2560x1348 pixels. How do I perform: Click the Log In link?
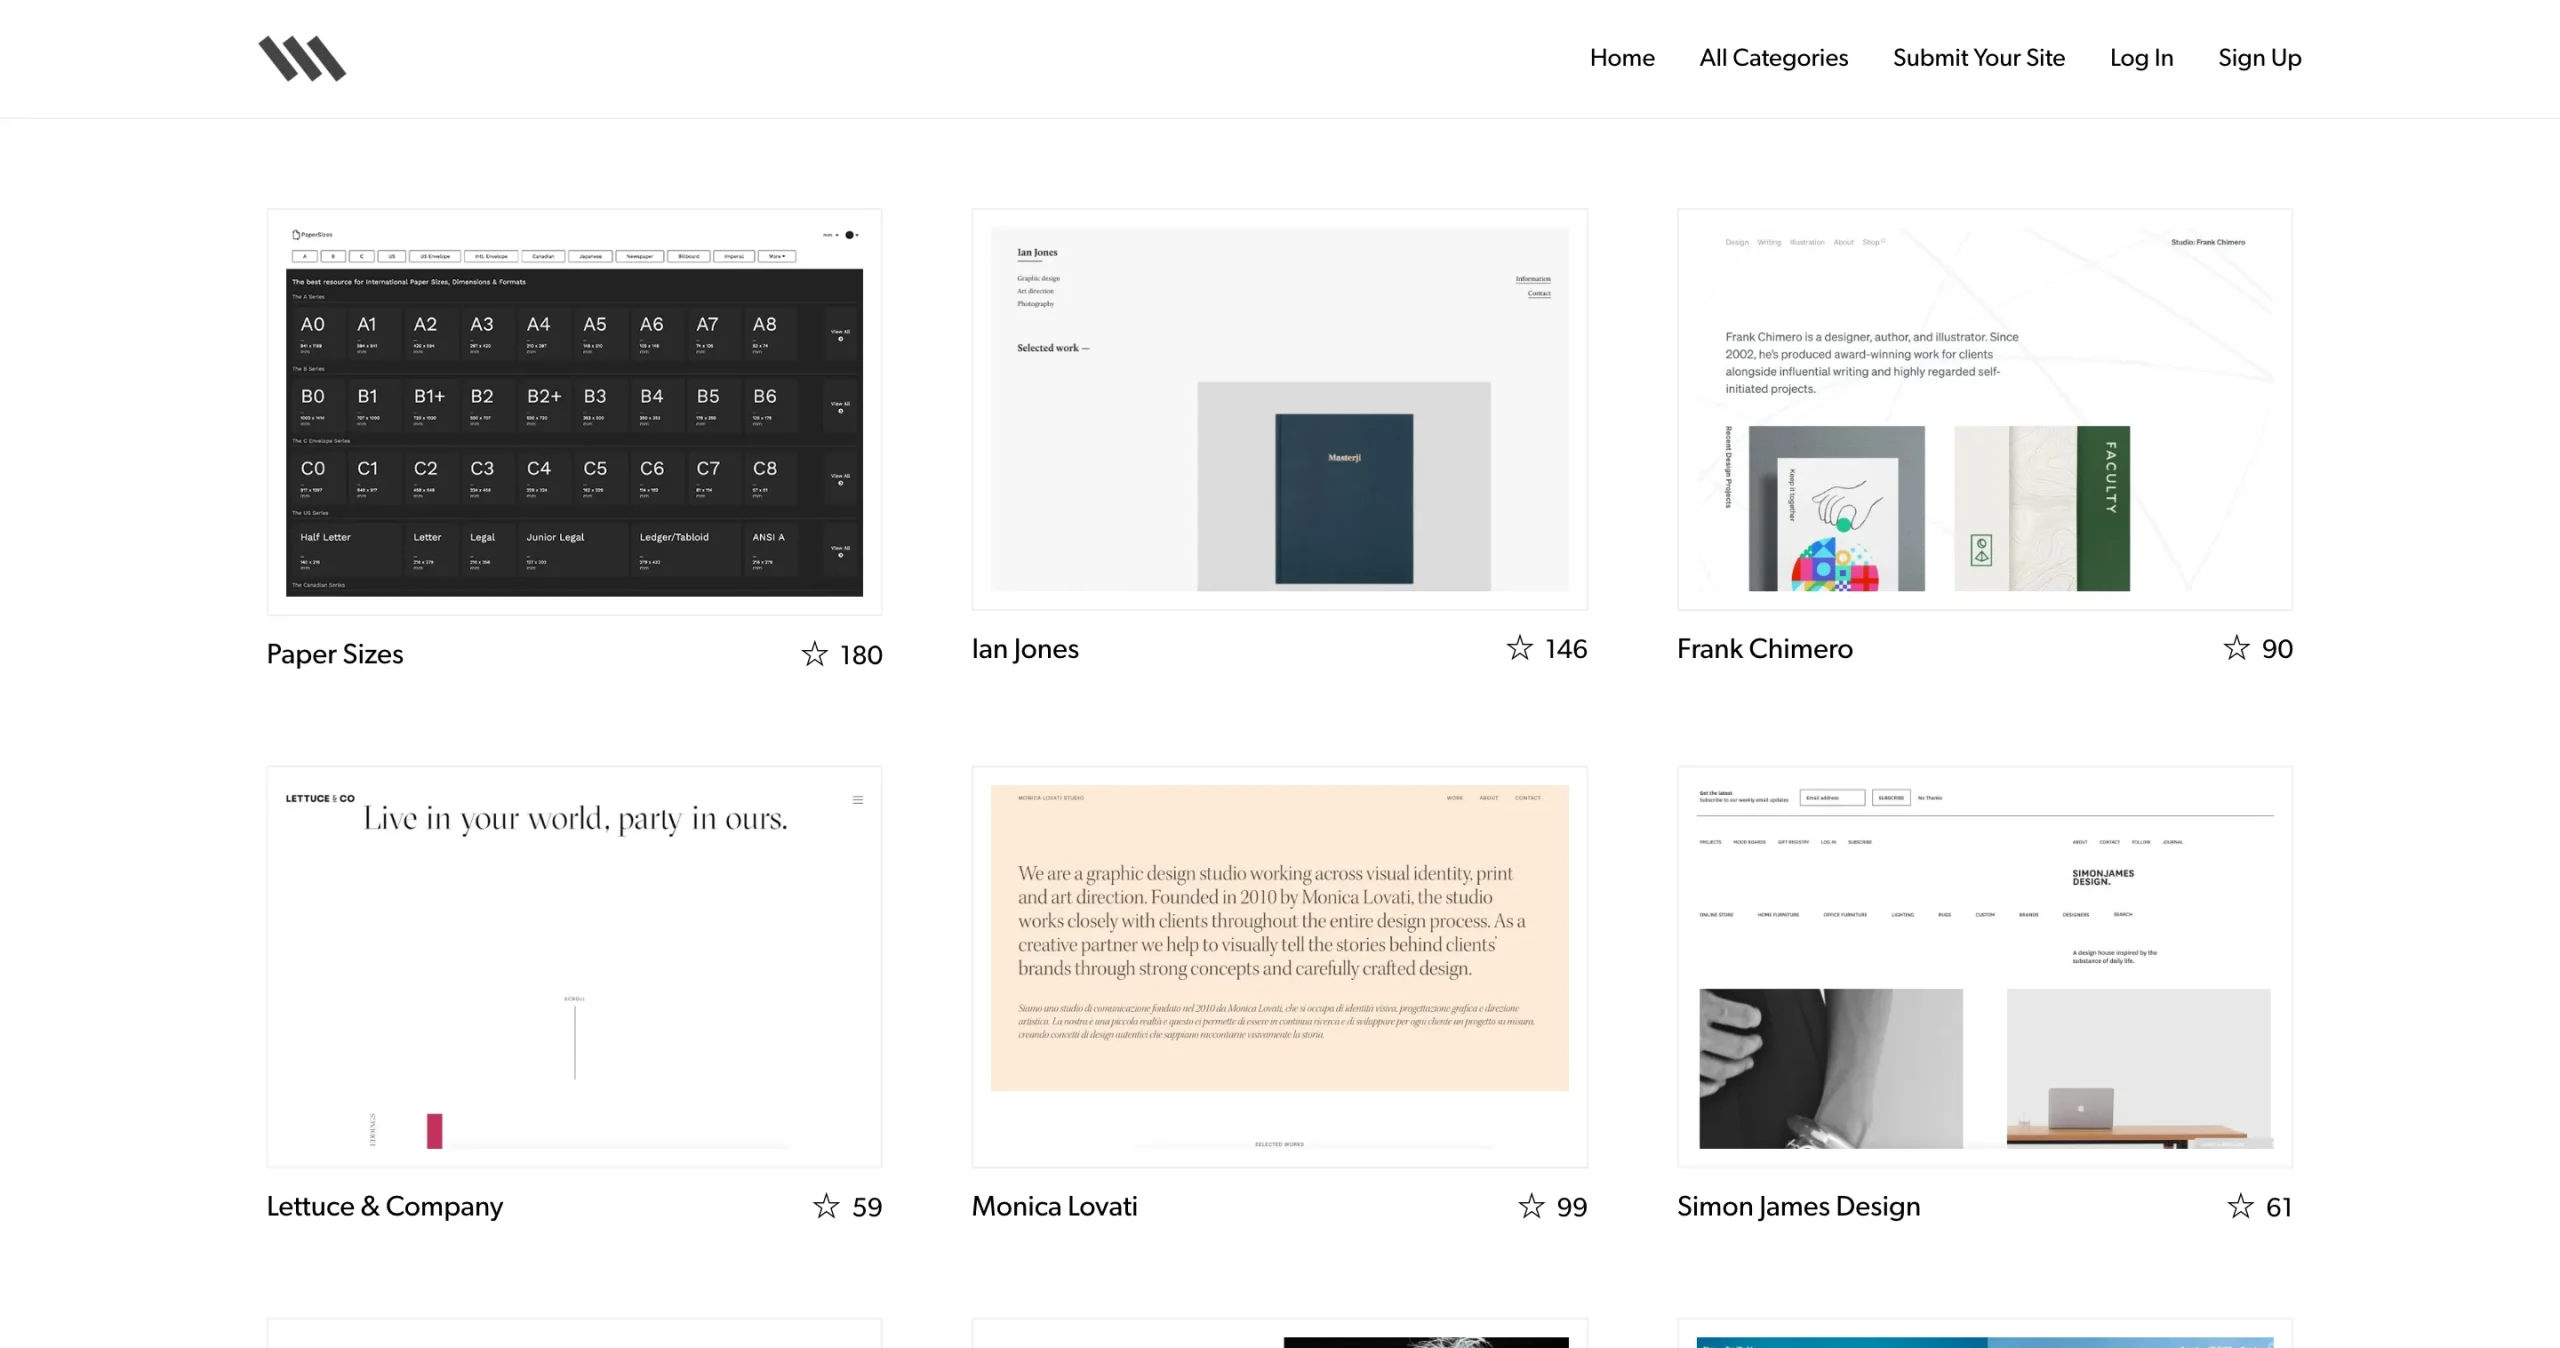tap(2141, 58)
